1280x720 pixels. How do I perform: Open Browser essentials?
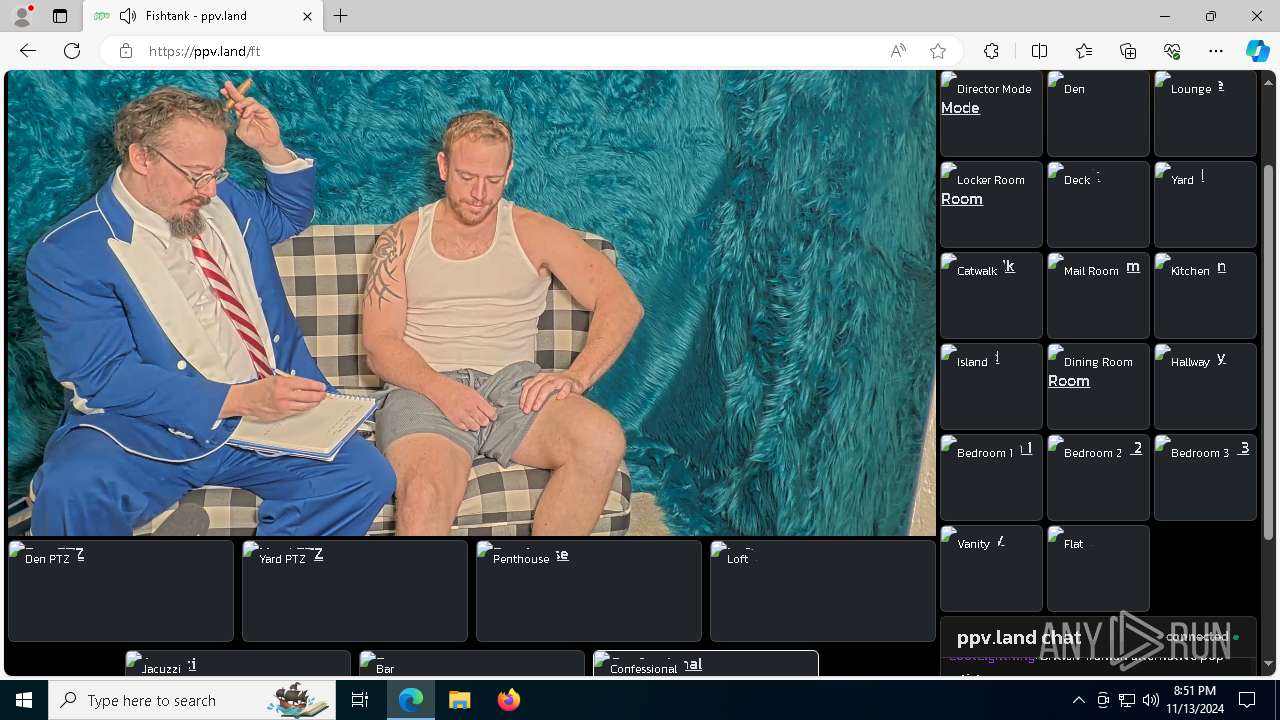click(1172, 51)
